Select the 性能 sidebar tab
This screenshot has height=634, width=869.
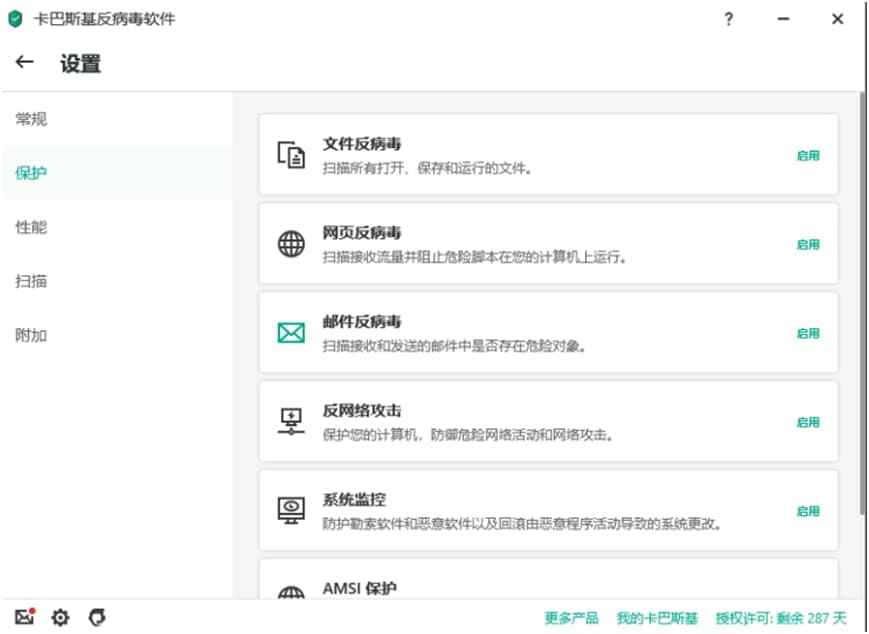click(x=32, y=227)
